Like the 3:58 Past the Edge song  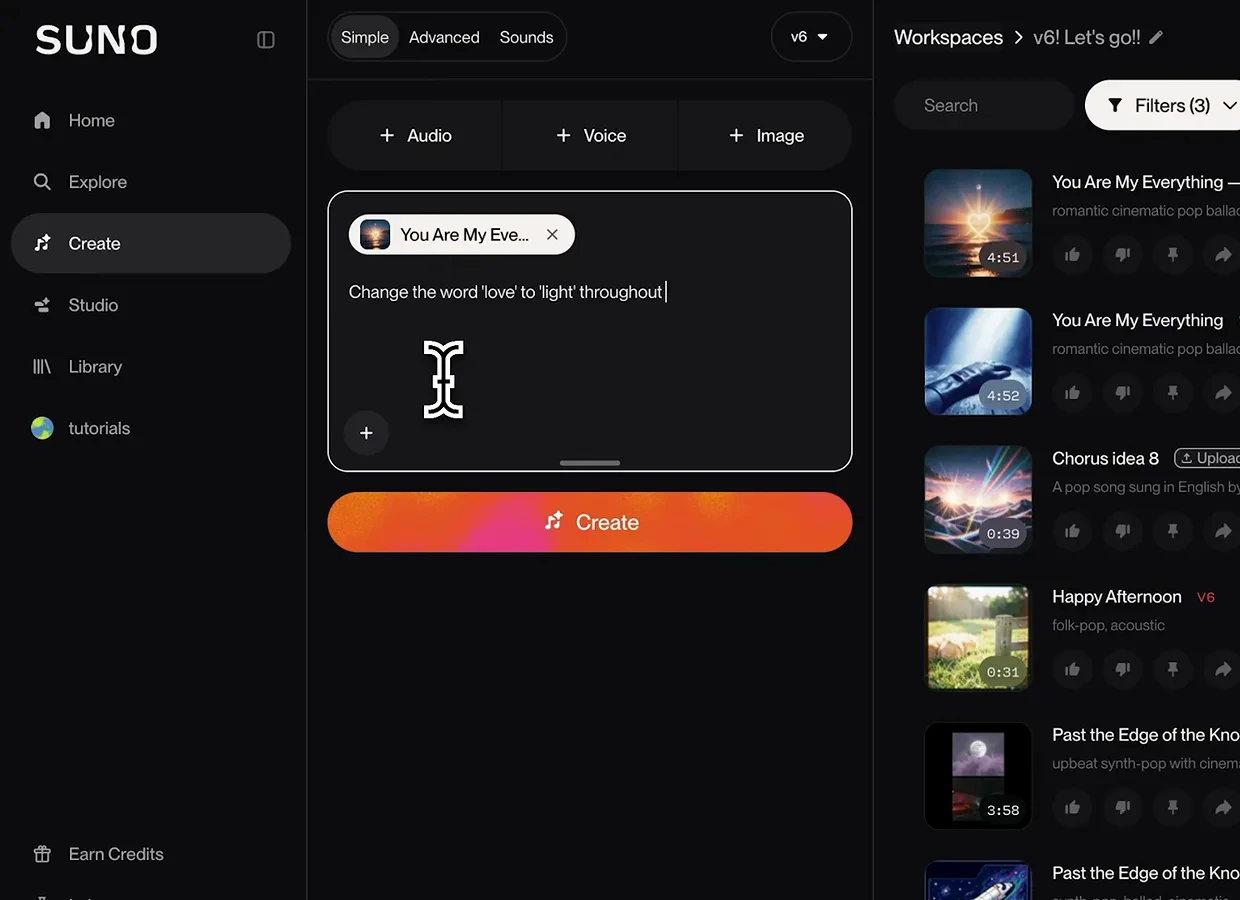pos(1072,808)
